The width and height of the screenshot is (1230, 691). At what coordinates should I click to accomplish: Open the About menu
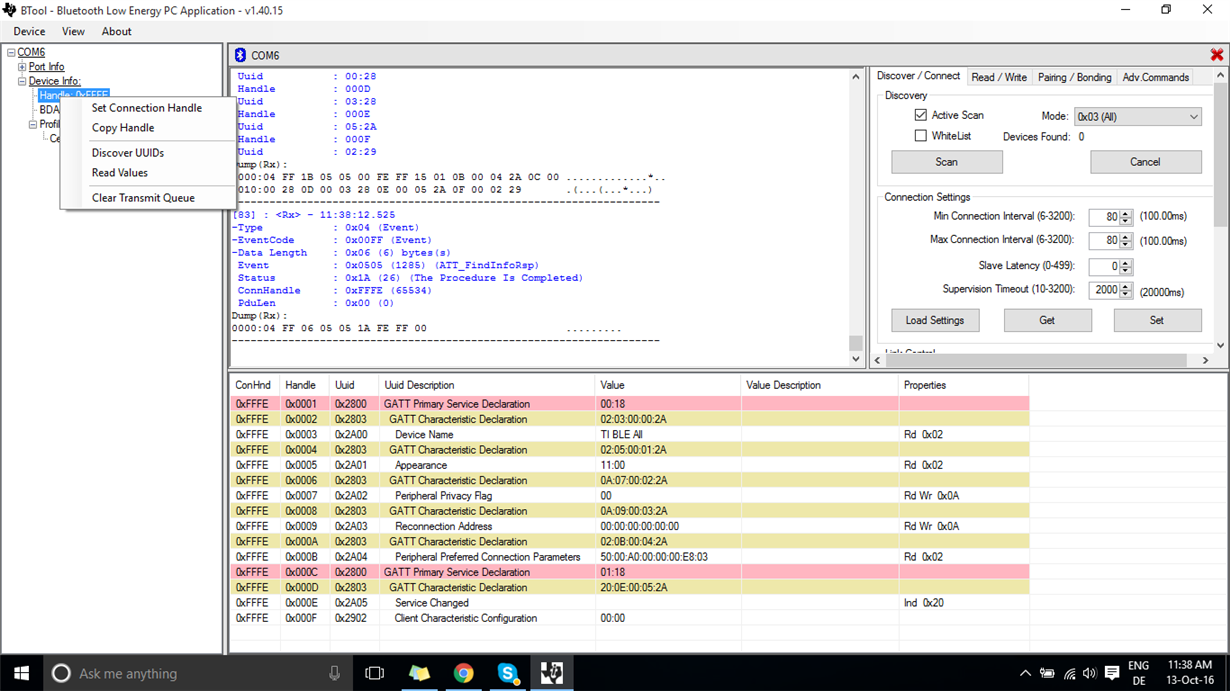116,31
